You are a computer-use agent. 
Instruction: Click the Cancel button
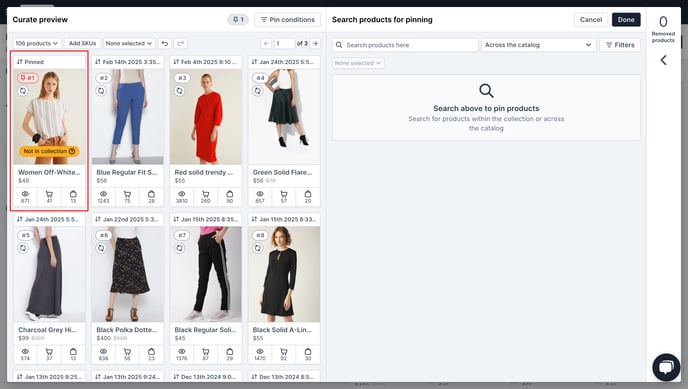[x=591, y=20]
